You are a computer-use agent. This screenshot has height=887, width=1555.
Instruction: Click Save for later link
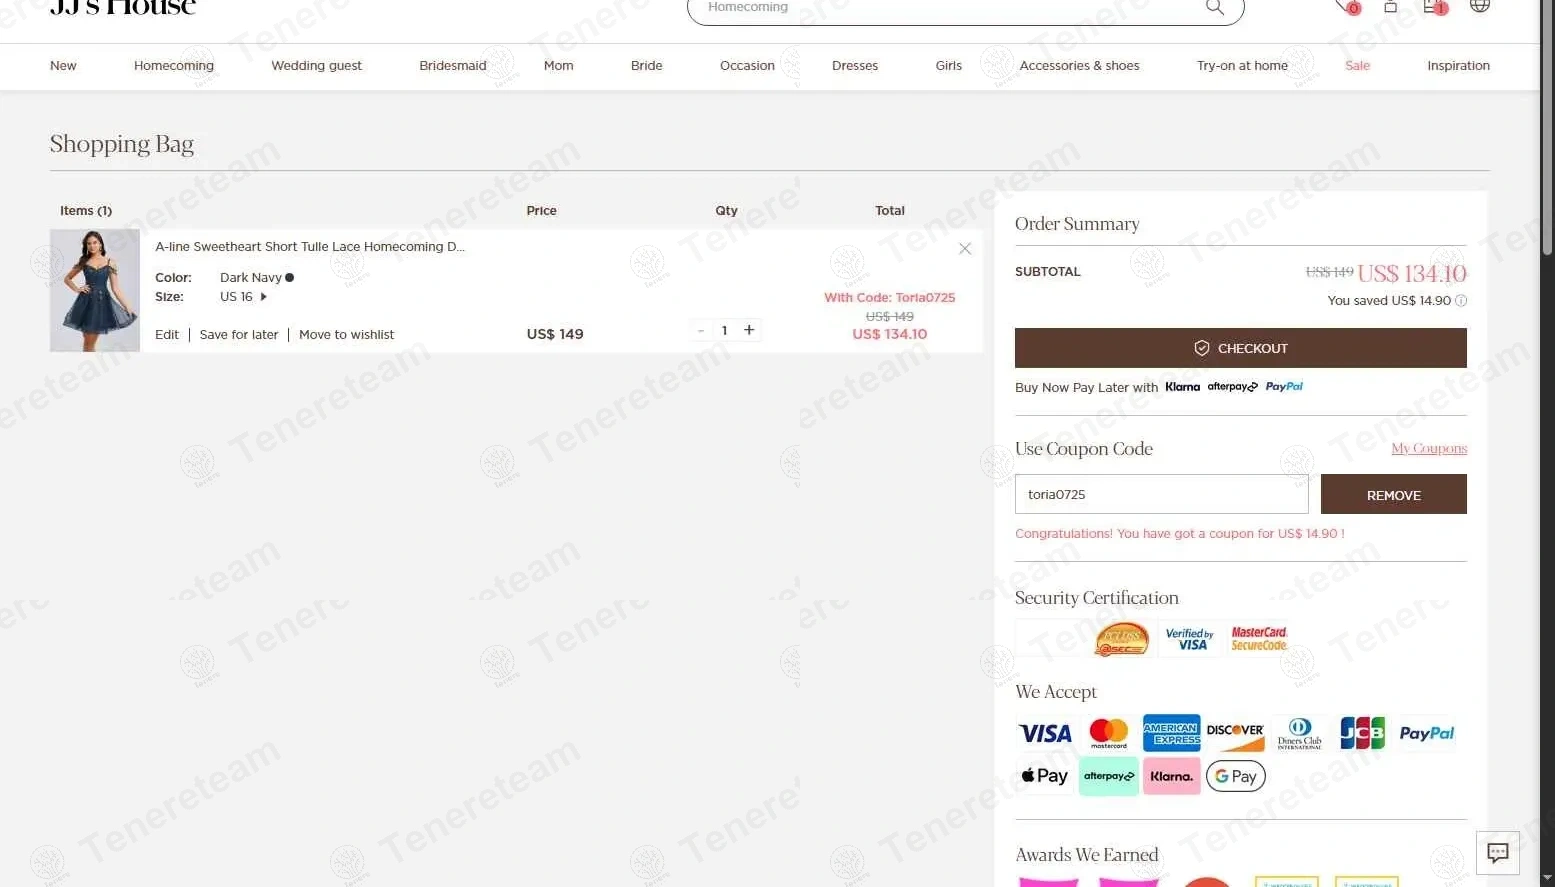pyautogui.click(x=239, y=335)
